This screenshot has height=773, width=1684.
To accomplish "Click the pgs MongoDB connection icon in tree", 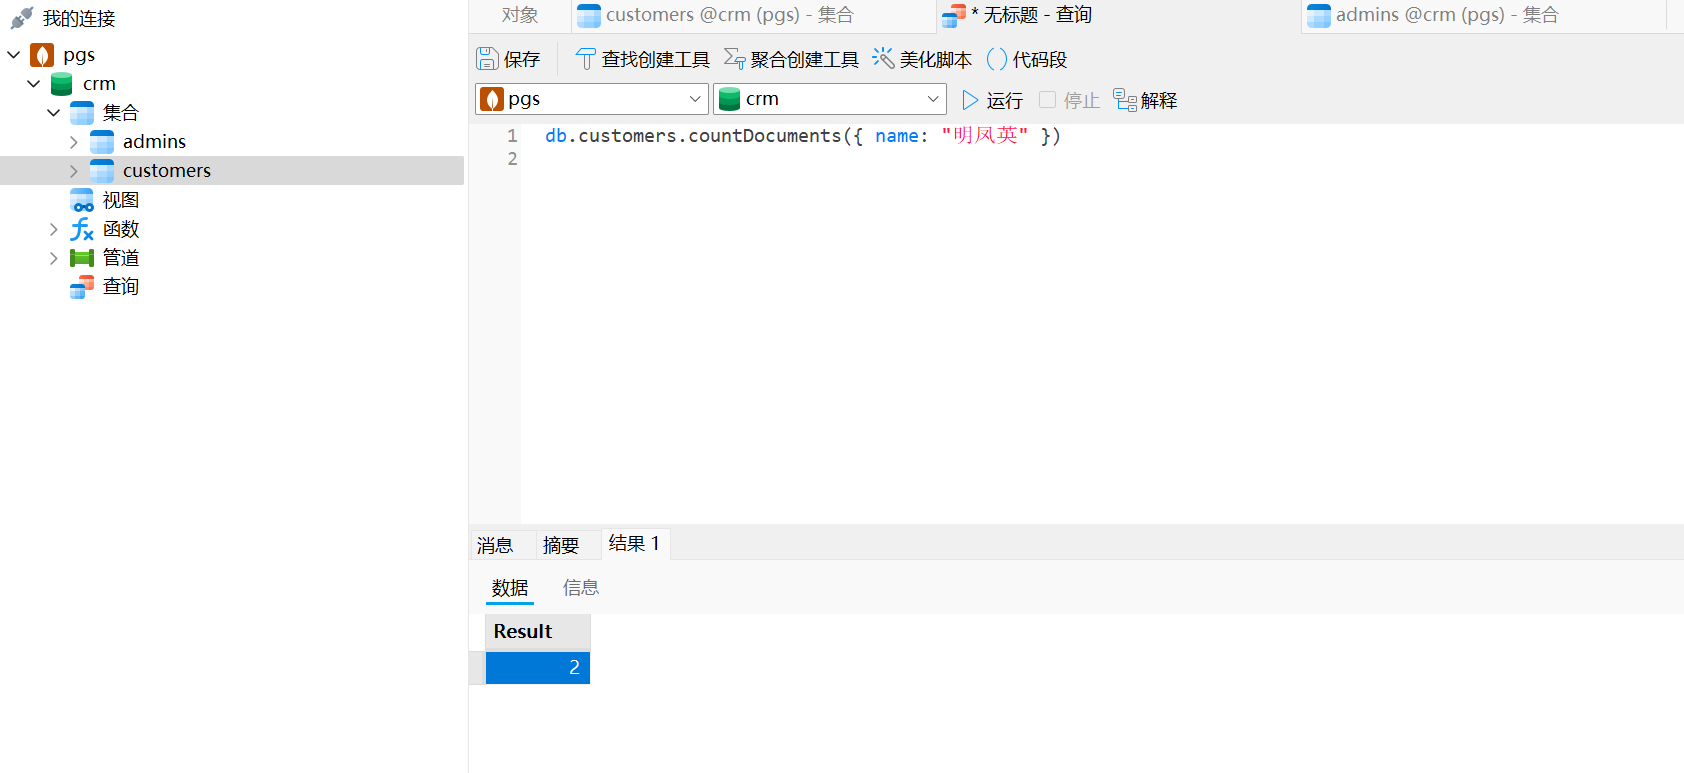I will tap(42, 55).
